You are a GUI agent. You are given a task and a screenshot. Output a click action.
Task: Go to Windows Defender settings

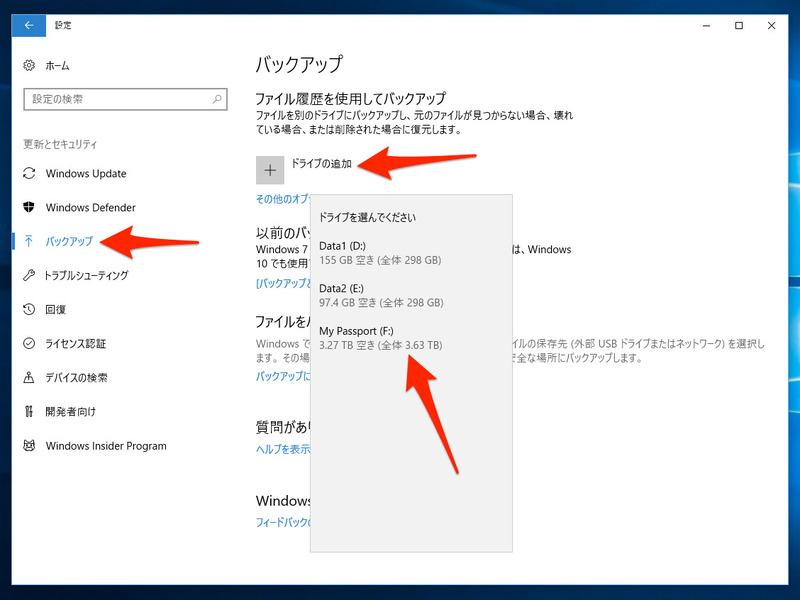click(90, 207)
